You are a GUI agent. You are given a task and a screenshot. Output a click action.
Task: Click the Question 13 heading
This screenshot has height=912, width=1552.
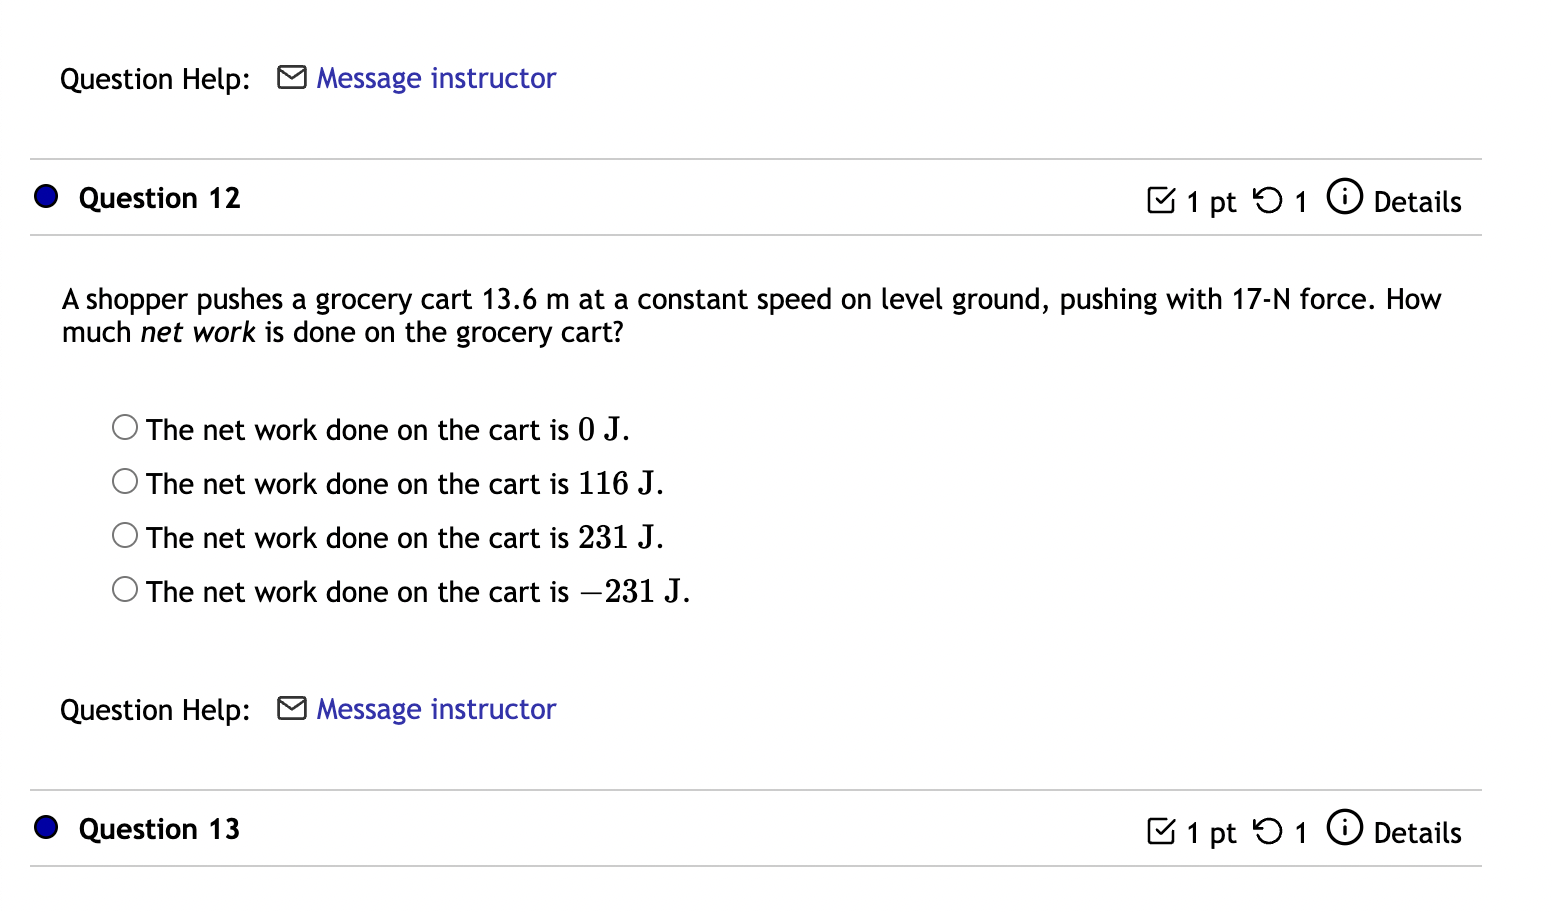point(160,829)
